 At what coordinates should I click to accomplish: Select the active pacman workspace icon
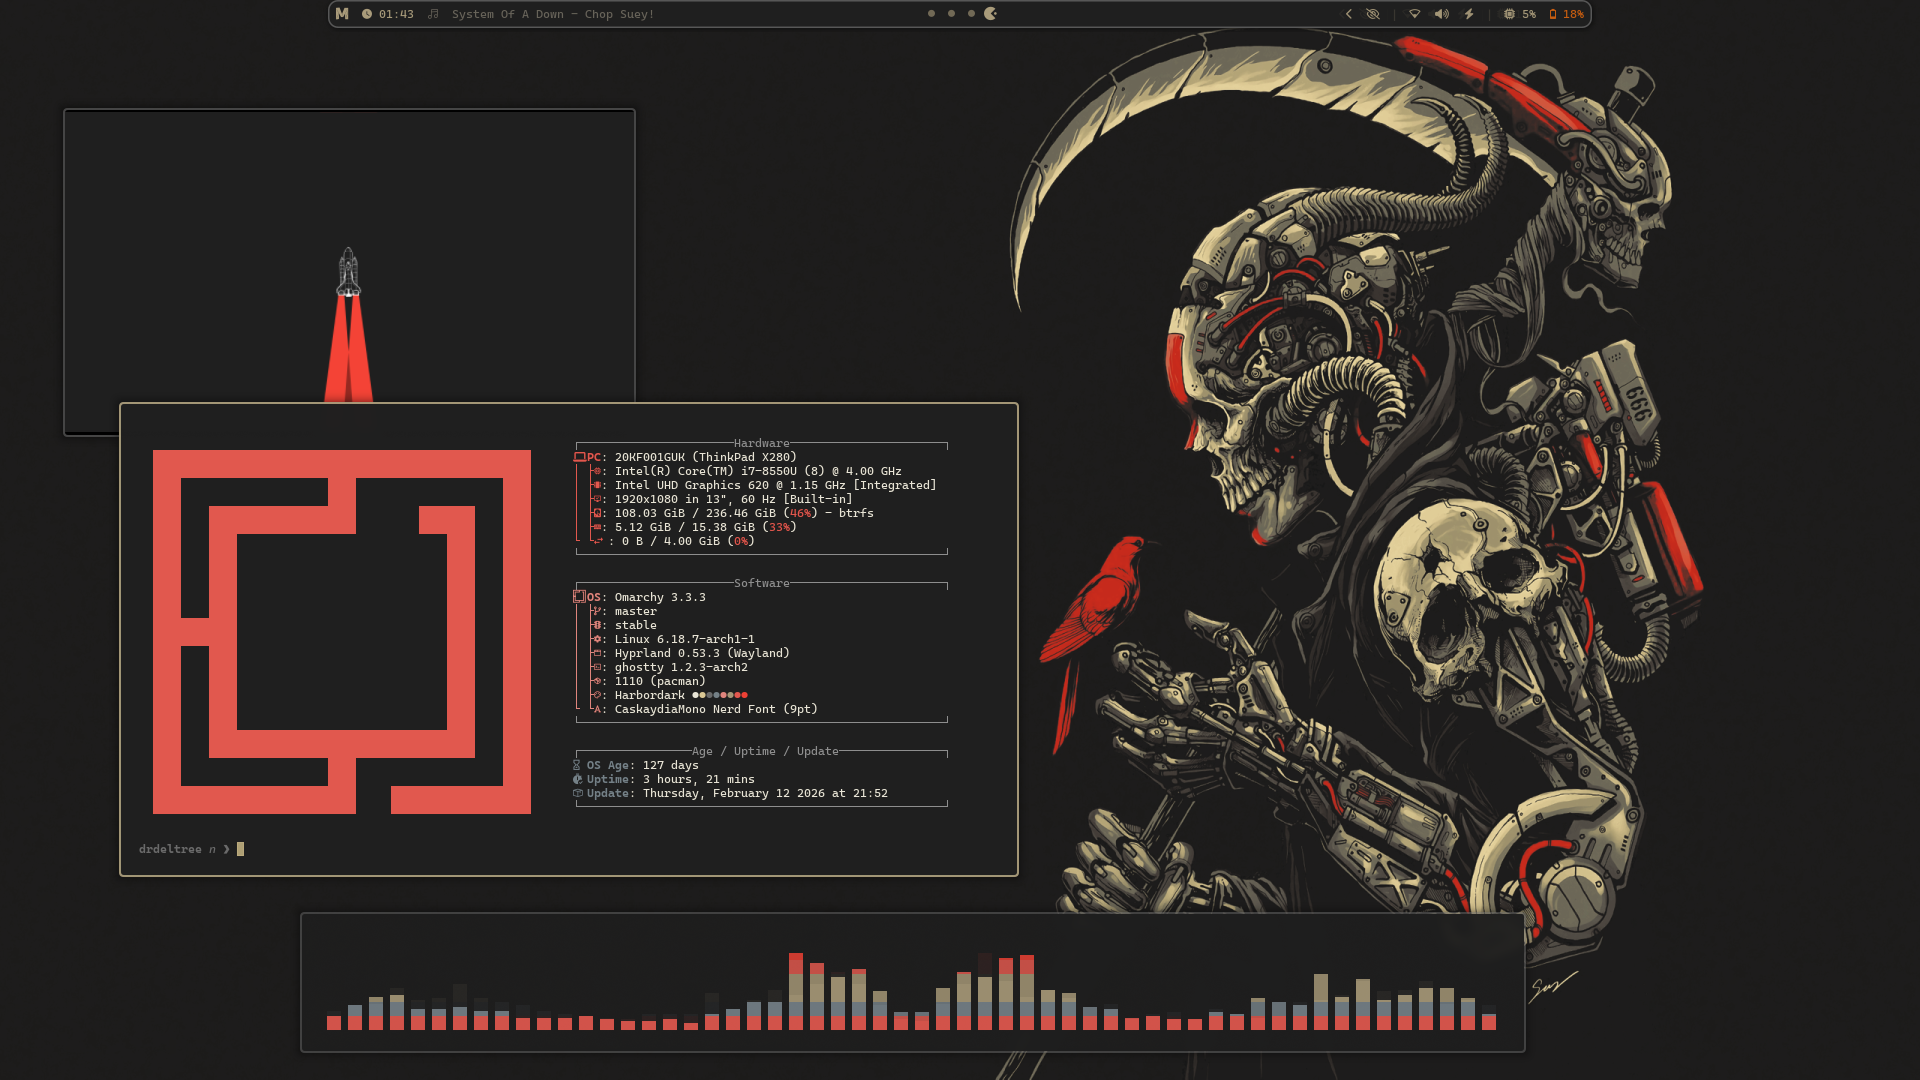pos(991,14)
